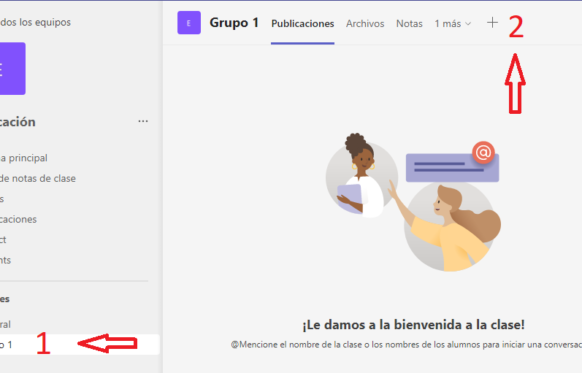Go back to all teams (todos los equipos)

coord(35,22)
